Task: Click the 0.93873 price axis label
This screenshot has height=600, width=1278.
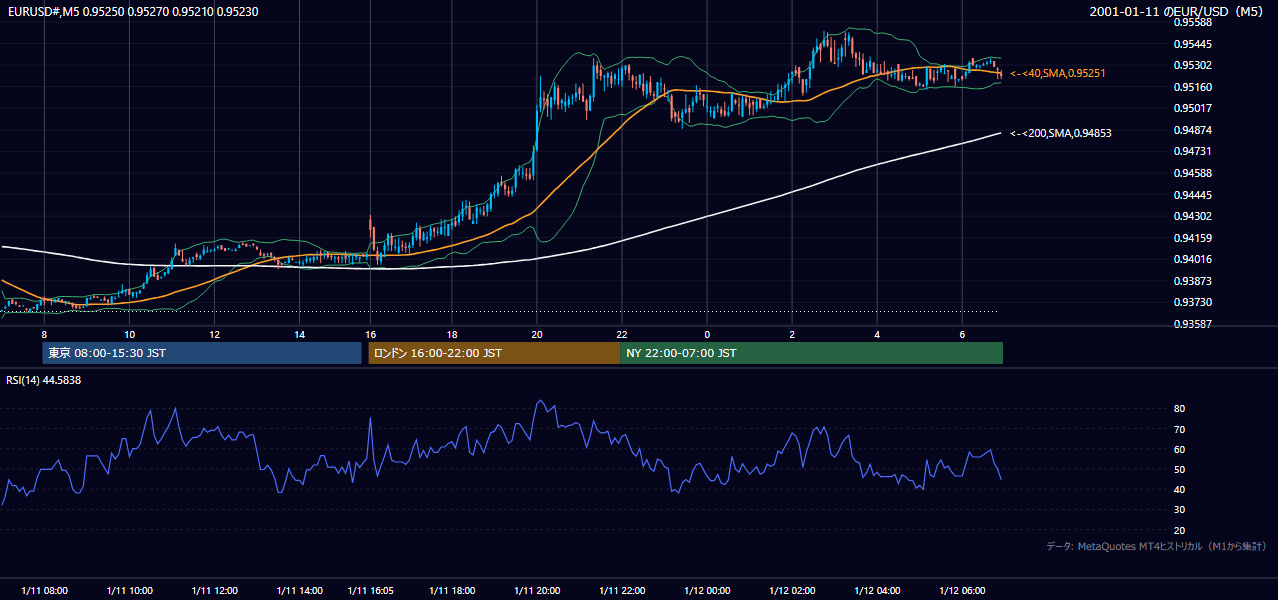Action: [x=1193, y=281]
